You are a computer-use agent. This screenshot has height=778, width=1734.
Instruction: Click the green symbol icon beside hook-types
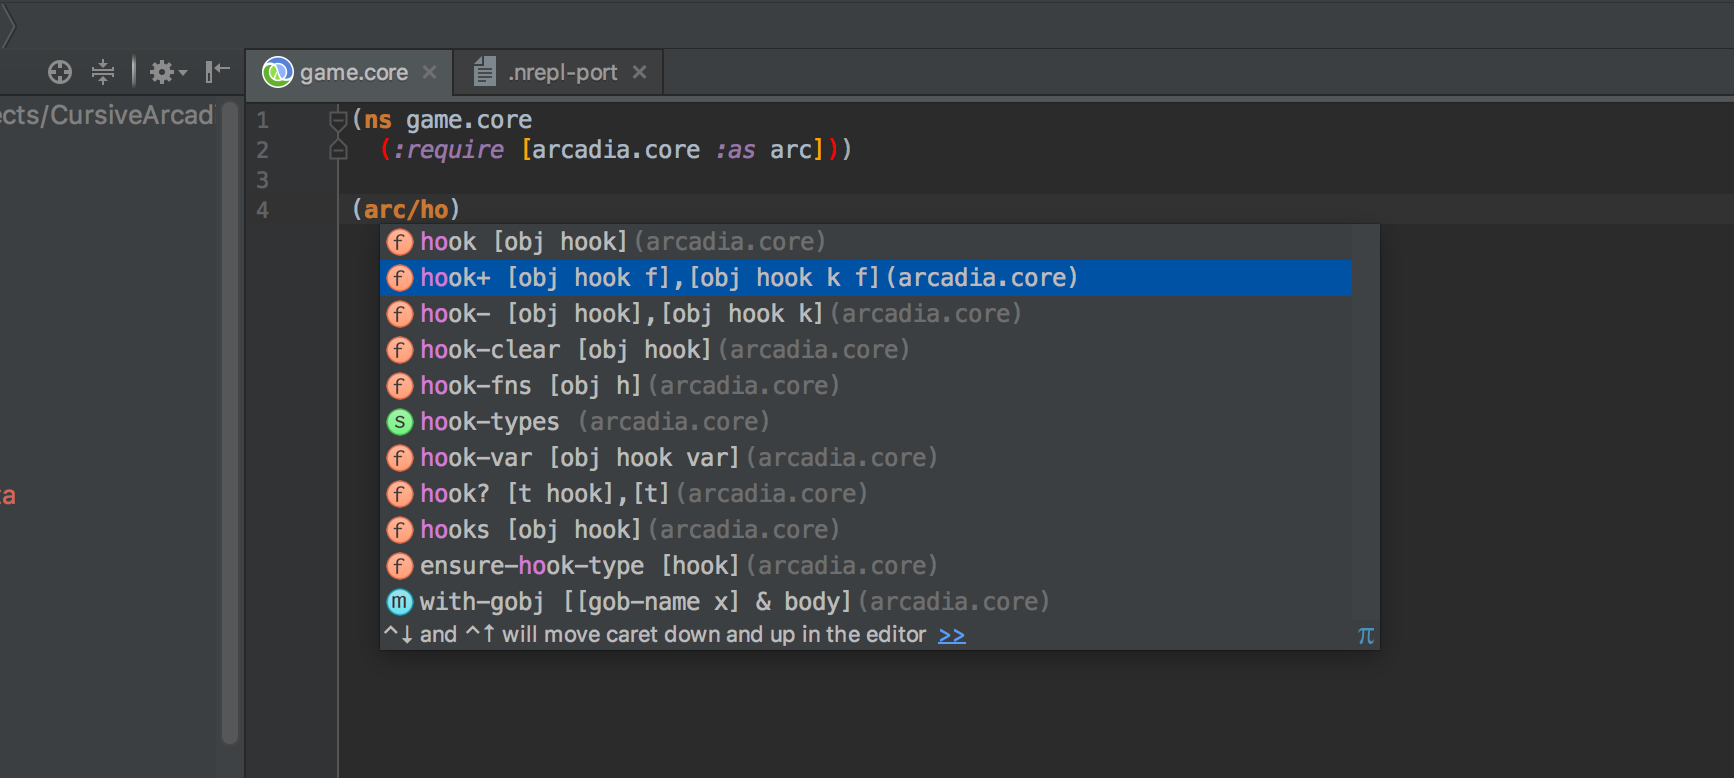(x=400, y=422)
